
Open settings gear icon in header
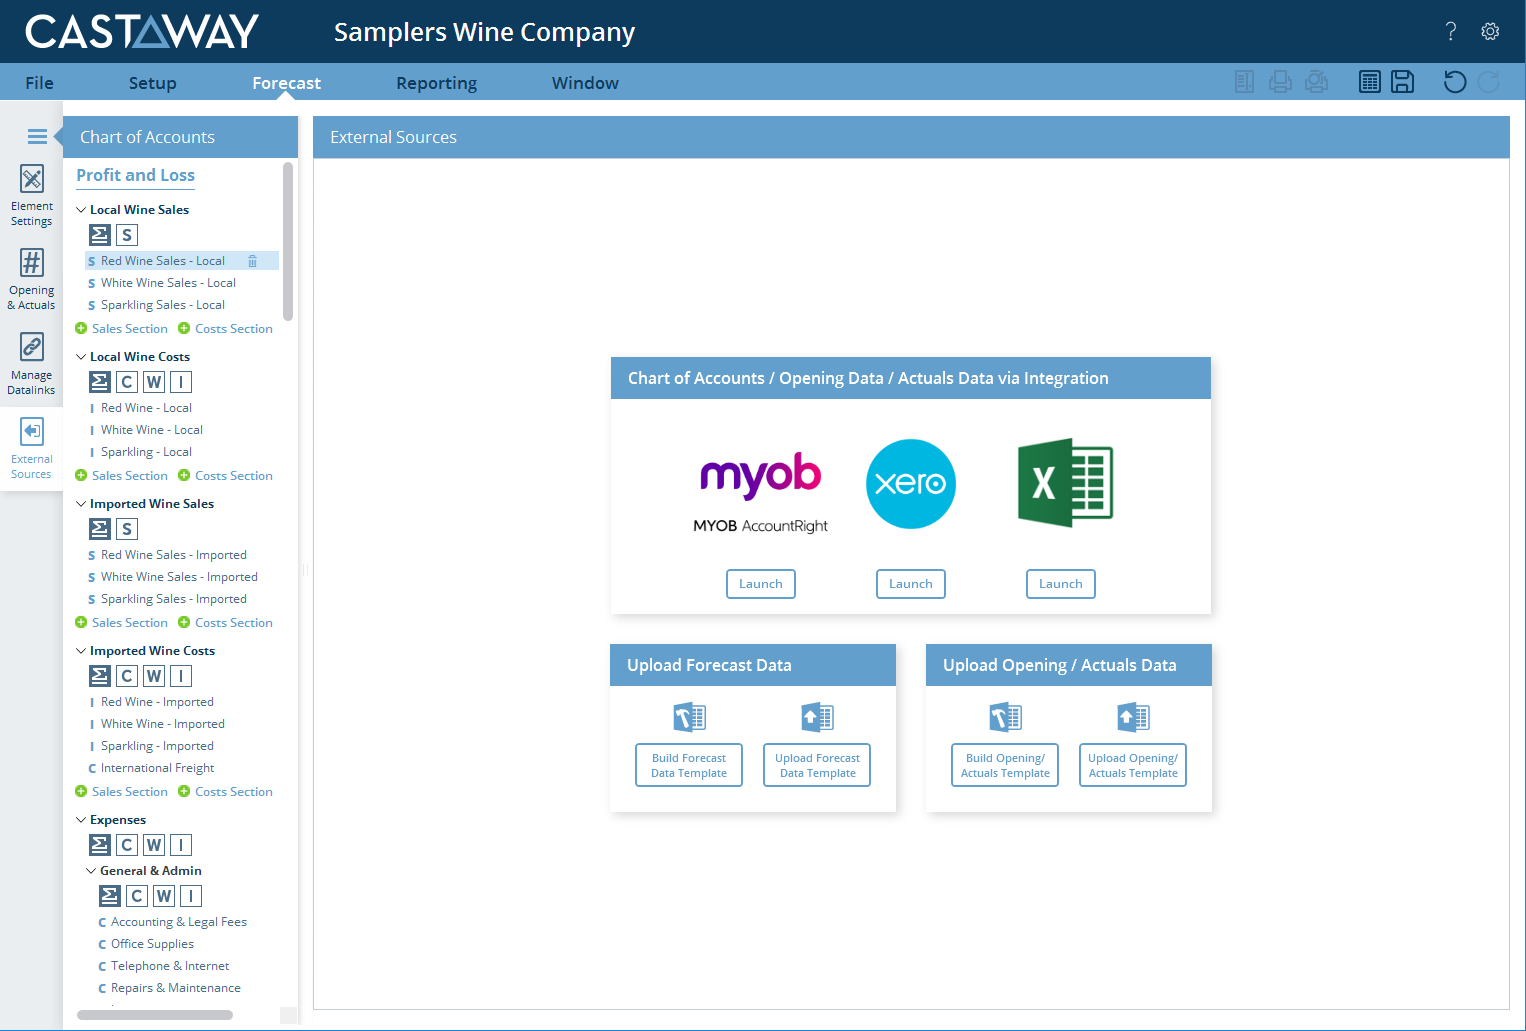pos(1490,31)
